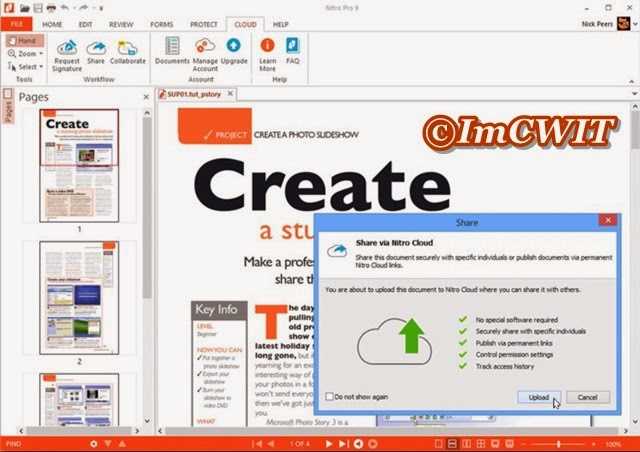The height and width of the screenshot is (452, 640).
Task: Open the Select tool dropdown arrow
Action: point(41,67)
